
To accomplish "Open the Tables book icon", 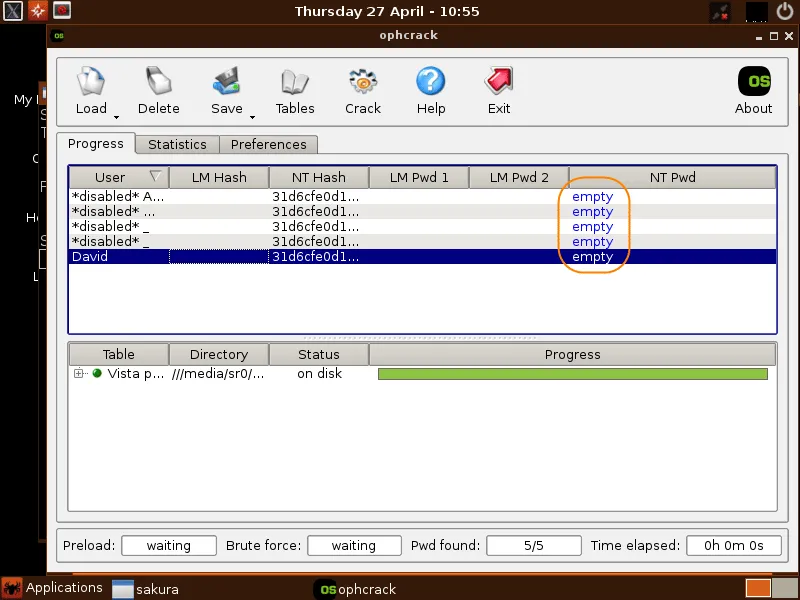I will pyautogui.click(x=295, y=82).
